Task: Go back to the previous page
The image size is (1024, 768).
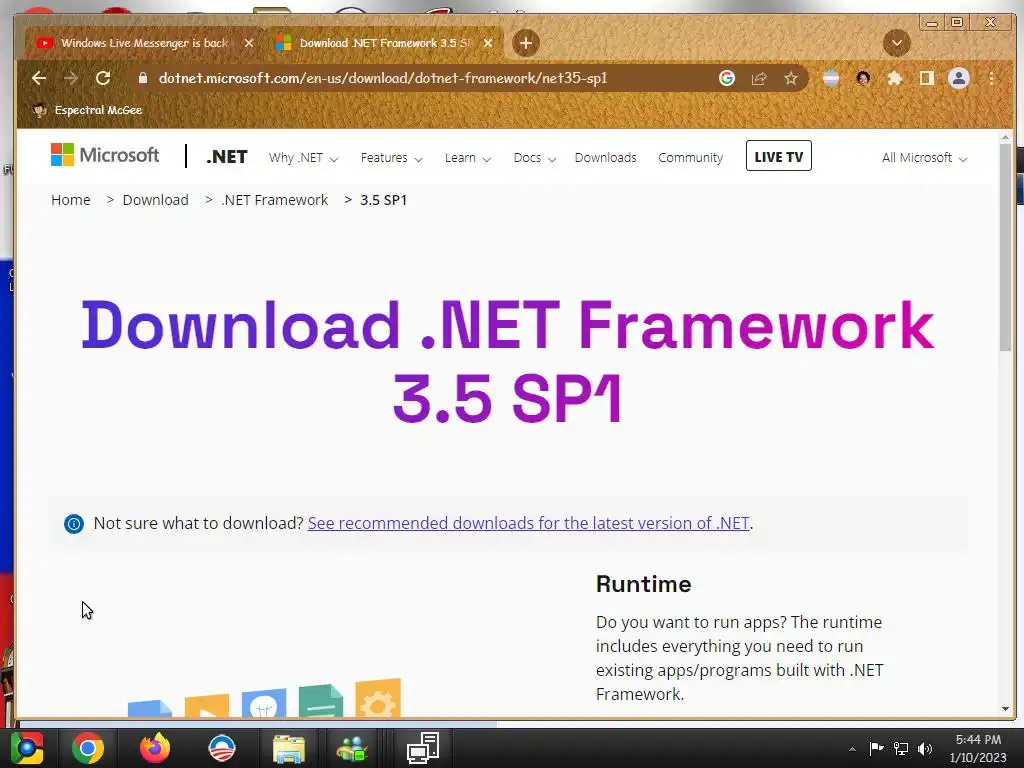Action: (39, 78)
